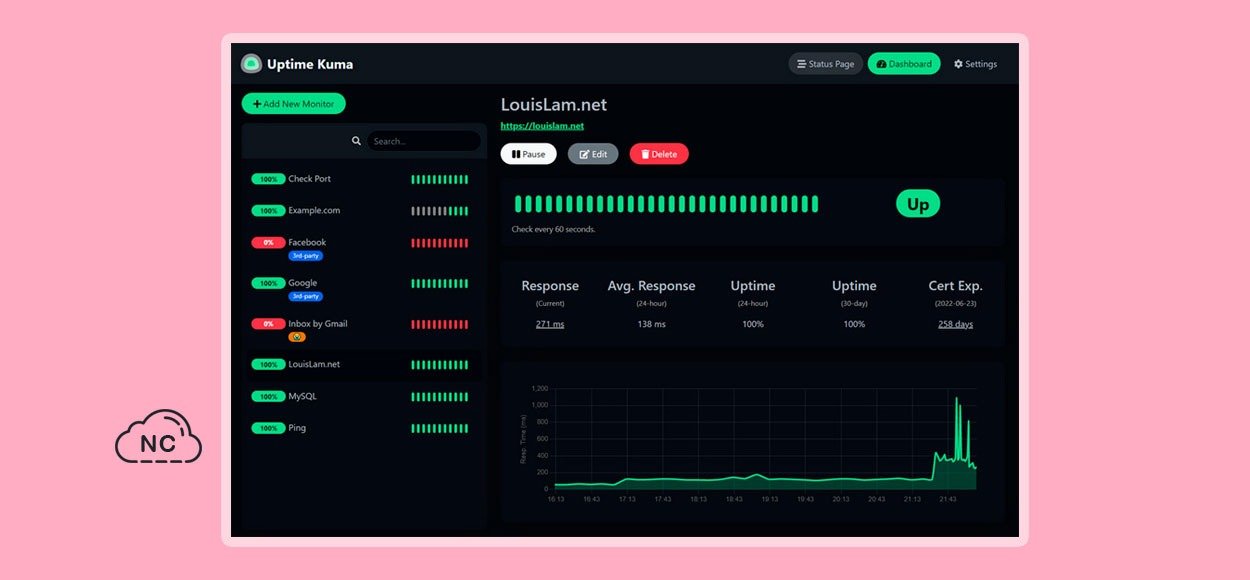Select the Example.com monitor
The width and height of the screenshot is (1250, 580).
click(363, 211)
